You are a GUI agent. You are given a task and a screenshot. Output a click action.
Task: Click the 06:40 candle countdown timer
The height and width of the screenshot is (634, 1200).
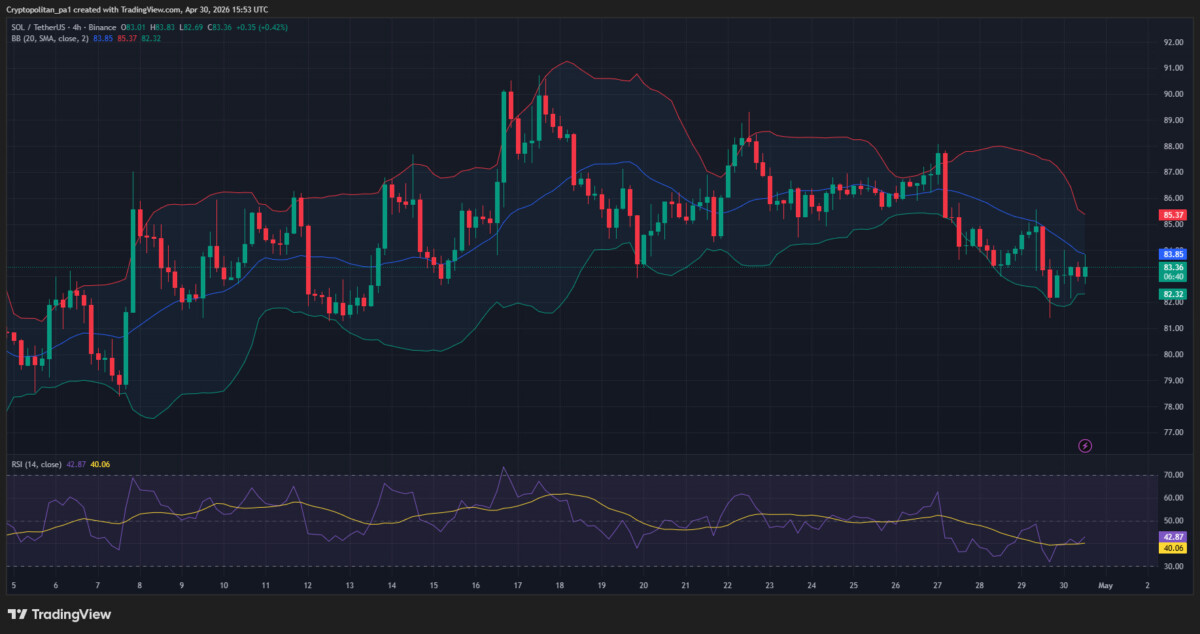1173,278
